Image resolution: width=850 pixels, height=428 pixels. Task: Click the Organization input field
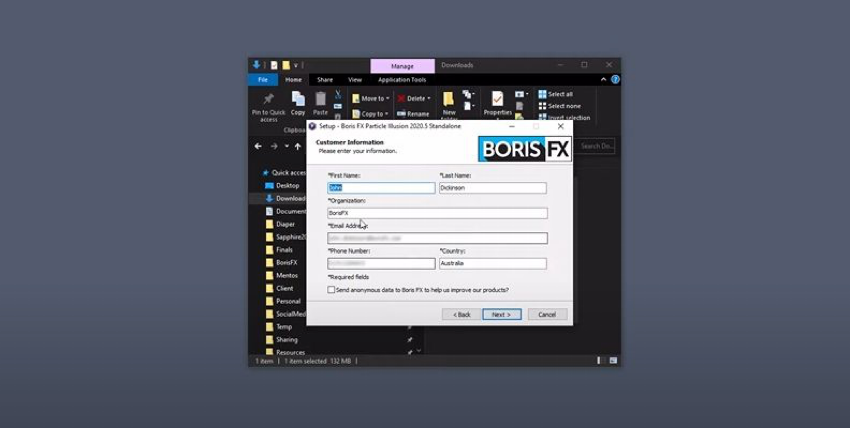pyautogui.click(x=437, y=213)
